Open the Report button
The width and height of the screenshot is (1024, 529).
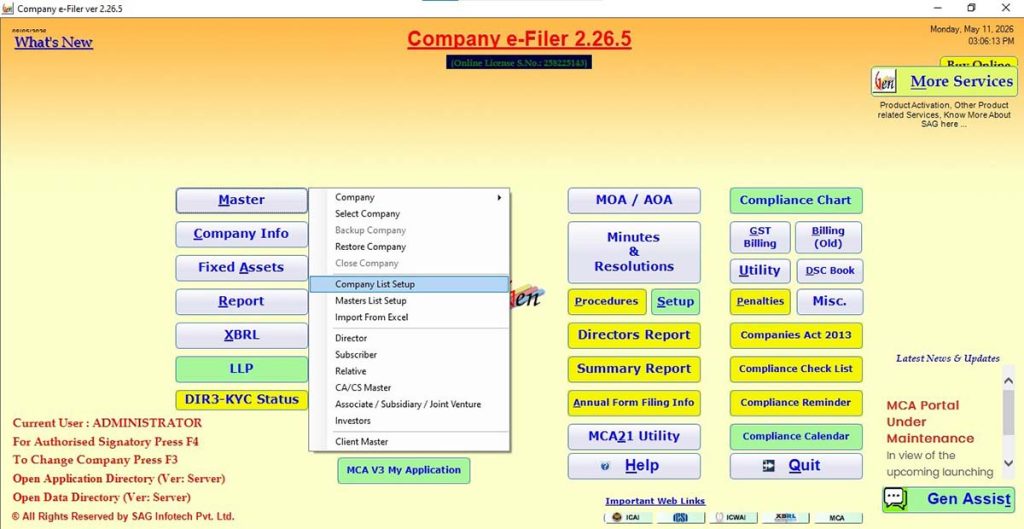(x=242, y=302)
